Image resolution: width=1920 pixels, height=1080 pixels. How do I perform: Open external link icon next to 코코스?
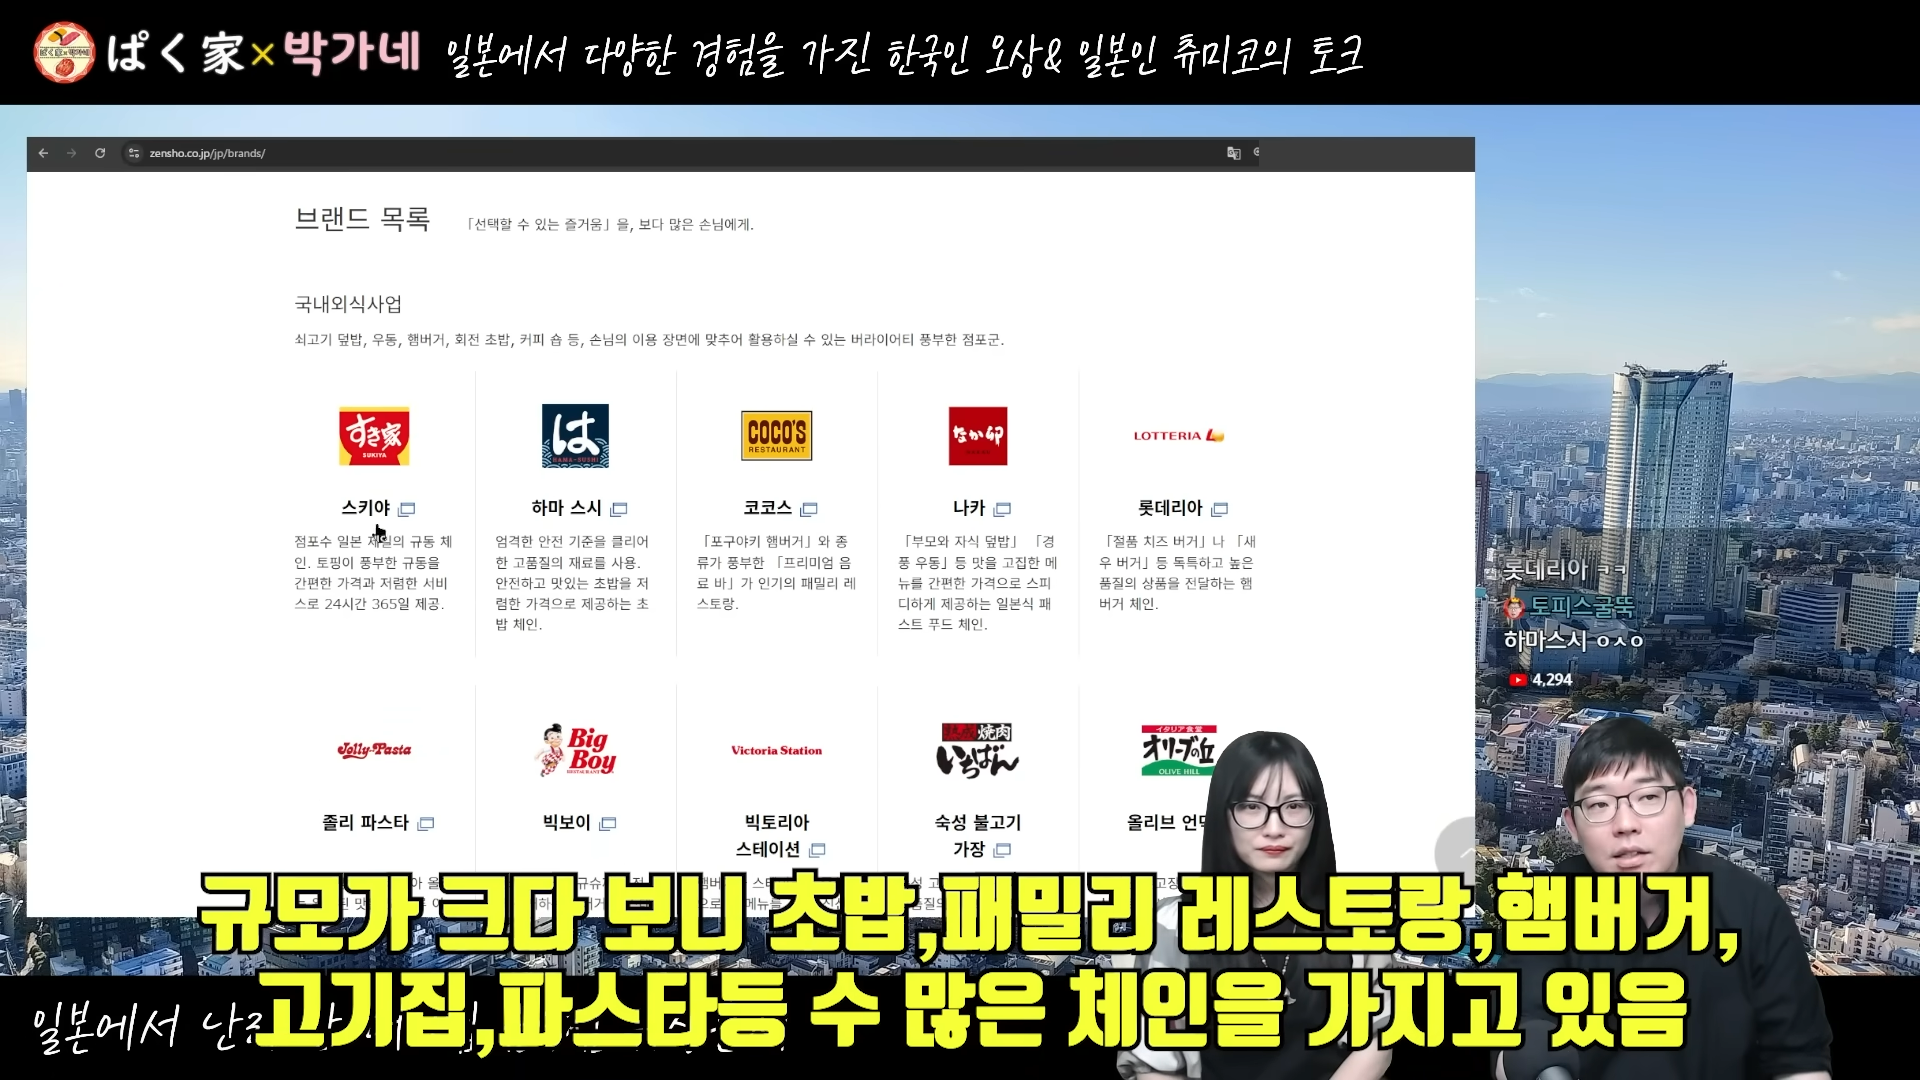click(x=809, y=509)
